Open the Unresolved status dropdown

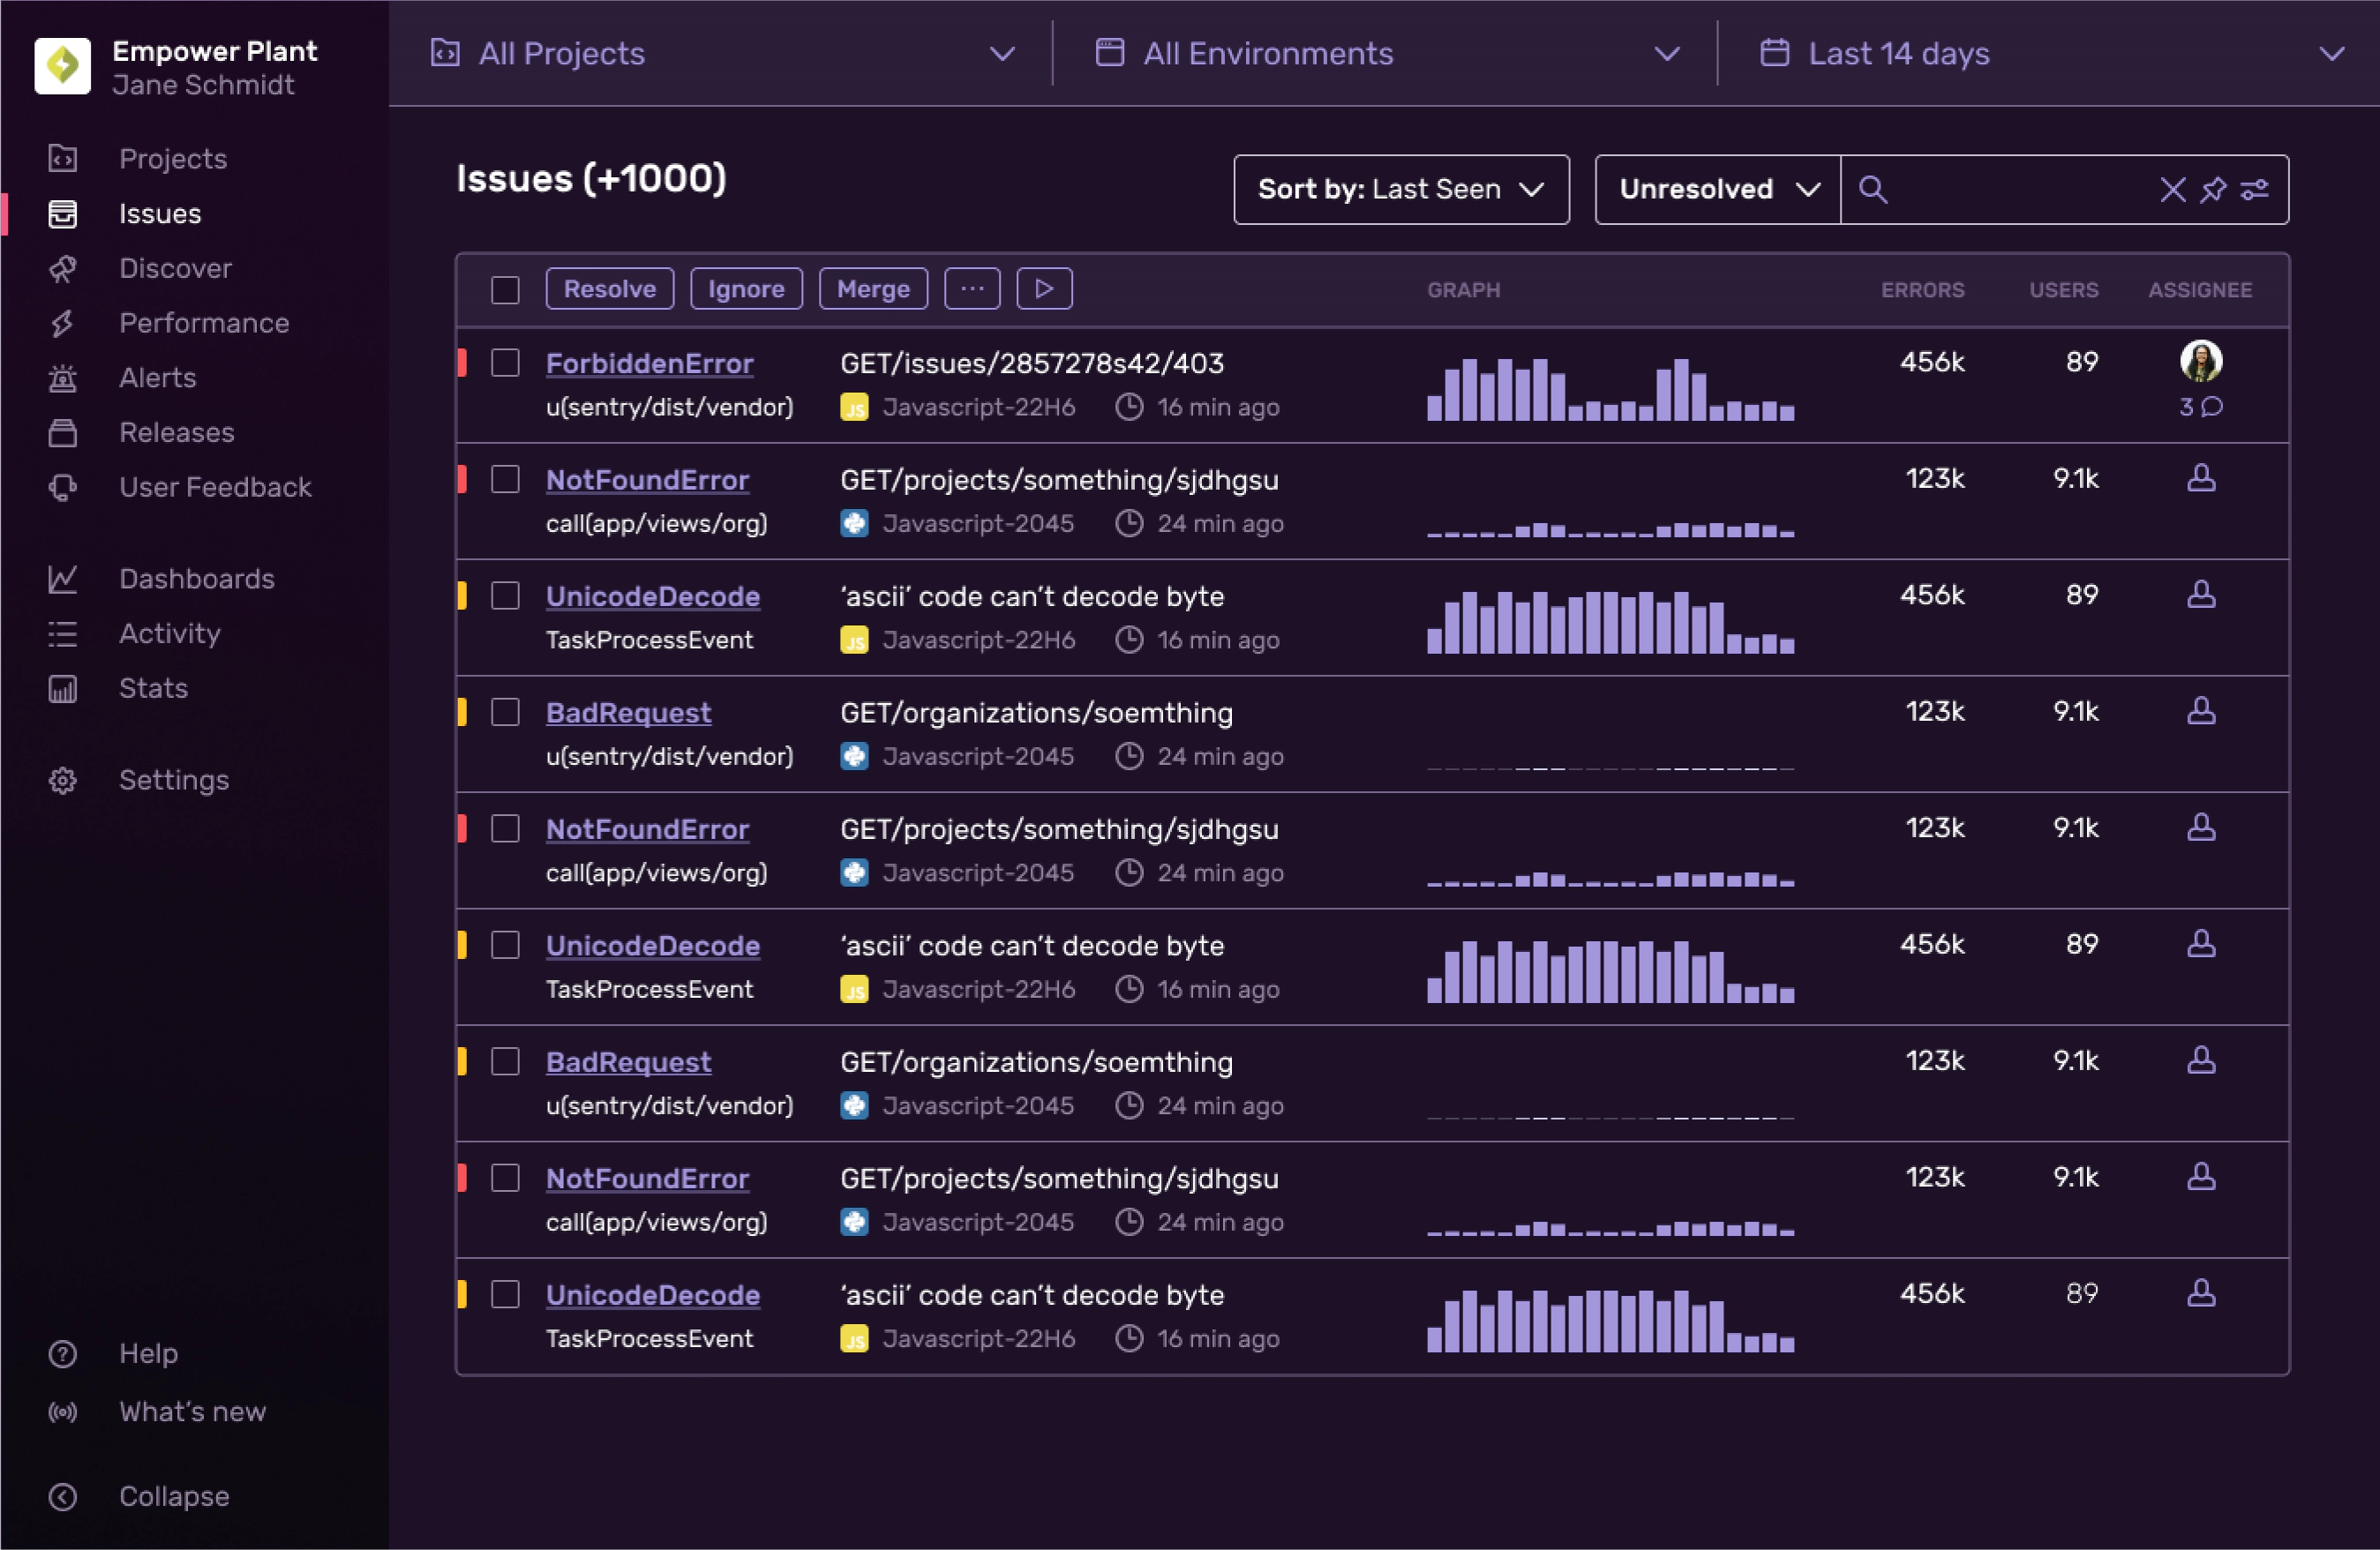tap(1717, 189)
